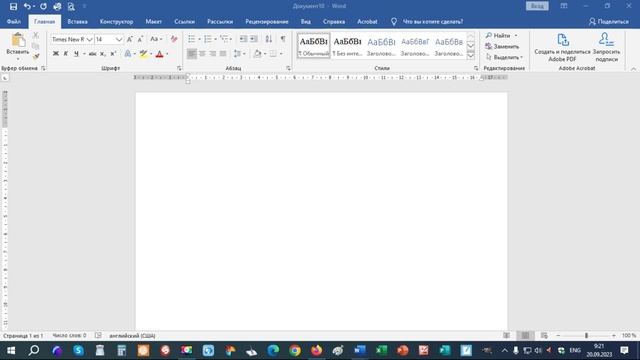Sort text with the A-Z sort icon
This screenshot has height=360, width=640.
[x=269, y=39]
